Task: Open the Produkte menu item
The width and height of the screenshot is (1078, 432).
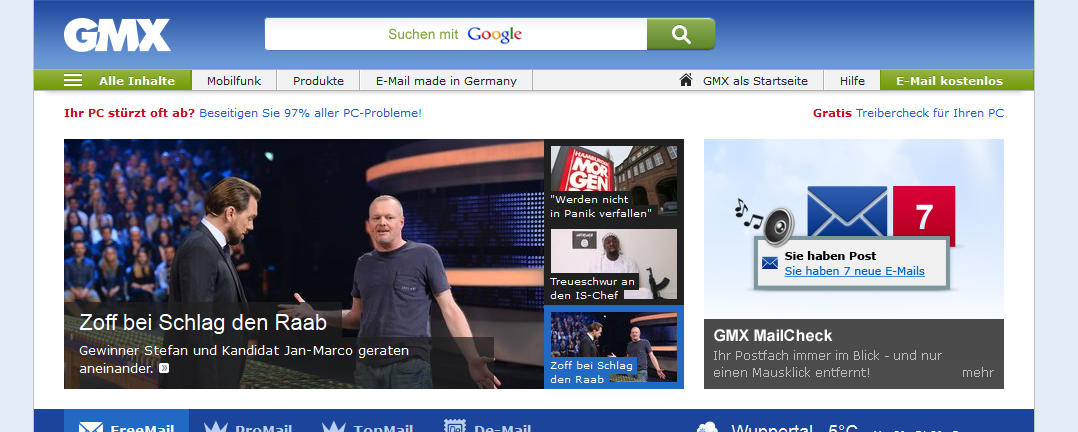Action: (318, 80)
